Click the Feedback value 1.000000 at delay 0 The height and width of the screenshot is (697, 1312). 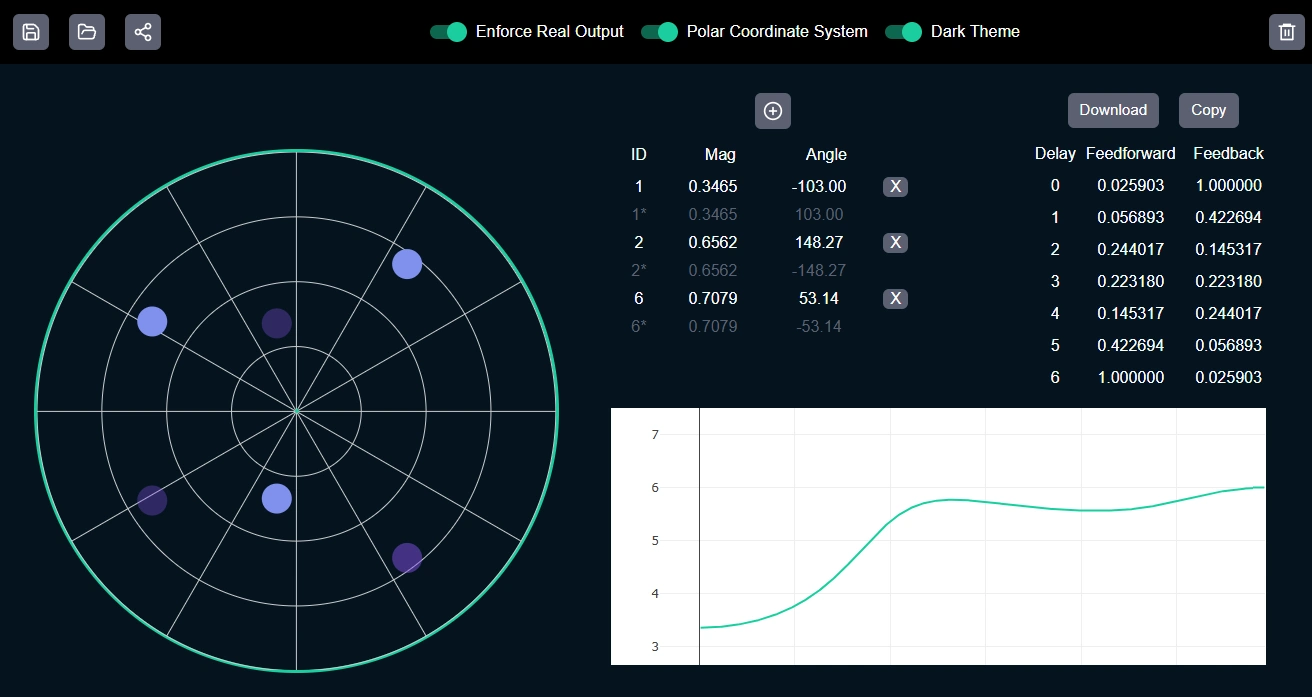point(1228,185)
